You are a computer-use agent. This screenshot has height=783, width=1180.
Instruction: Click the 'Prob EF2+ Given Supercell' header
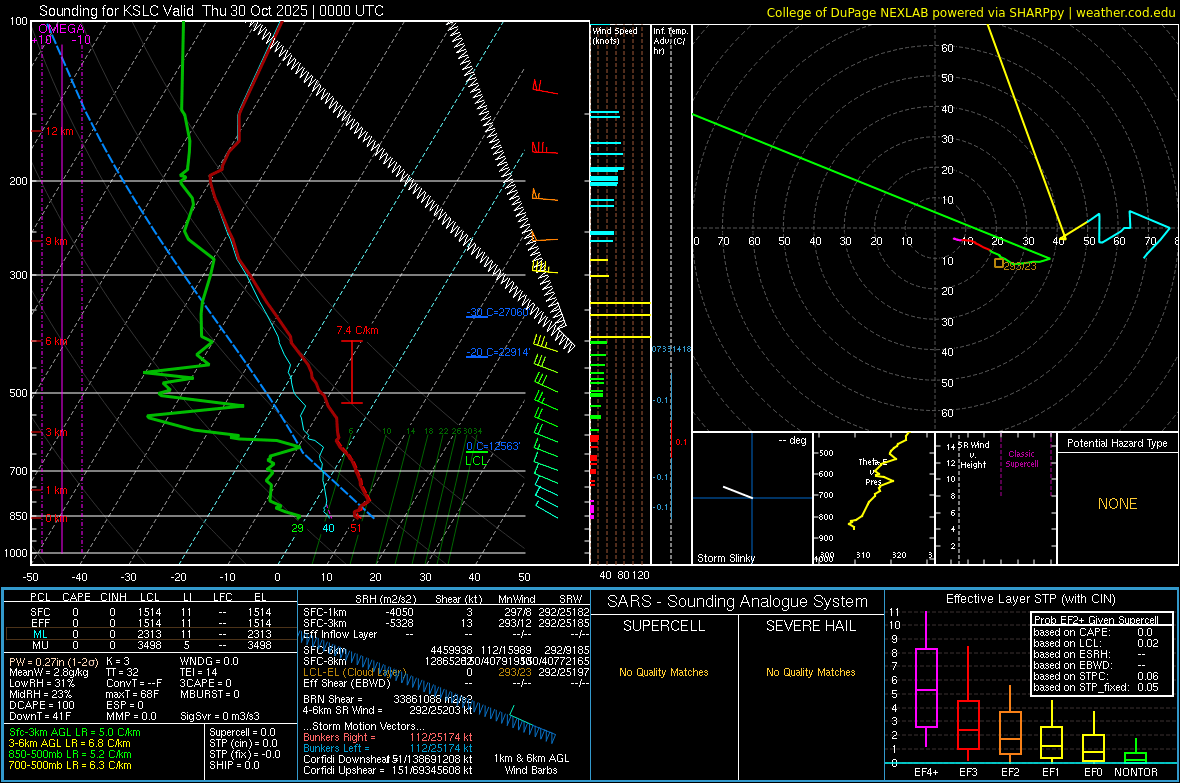pos(1096,620)
